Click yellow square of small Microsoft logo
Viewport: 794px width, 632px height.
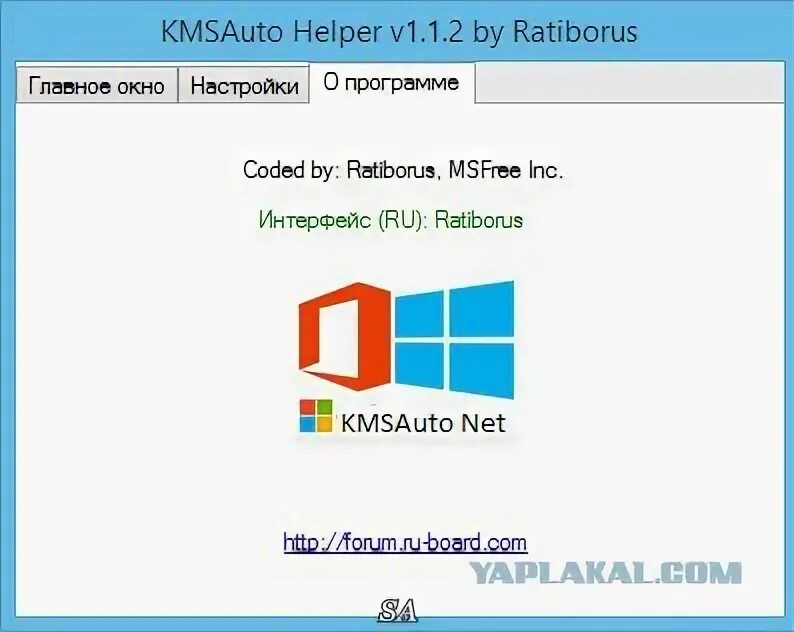325,425
